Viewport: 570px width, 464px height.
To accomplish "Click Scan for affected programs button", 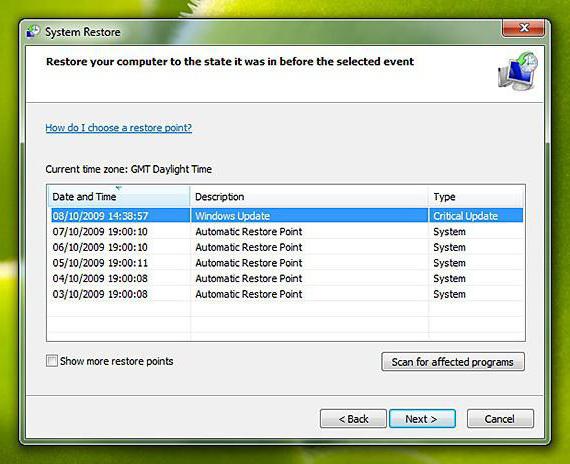I will [x=453, y=362].
